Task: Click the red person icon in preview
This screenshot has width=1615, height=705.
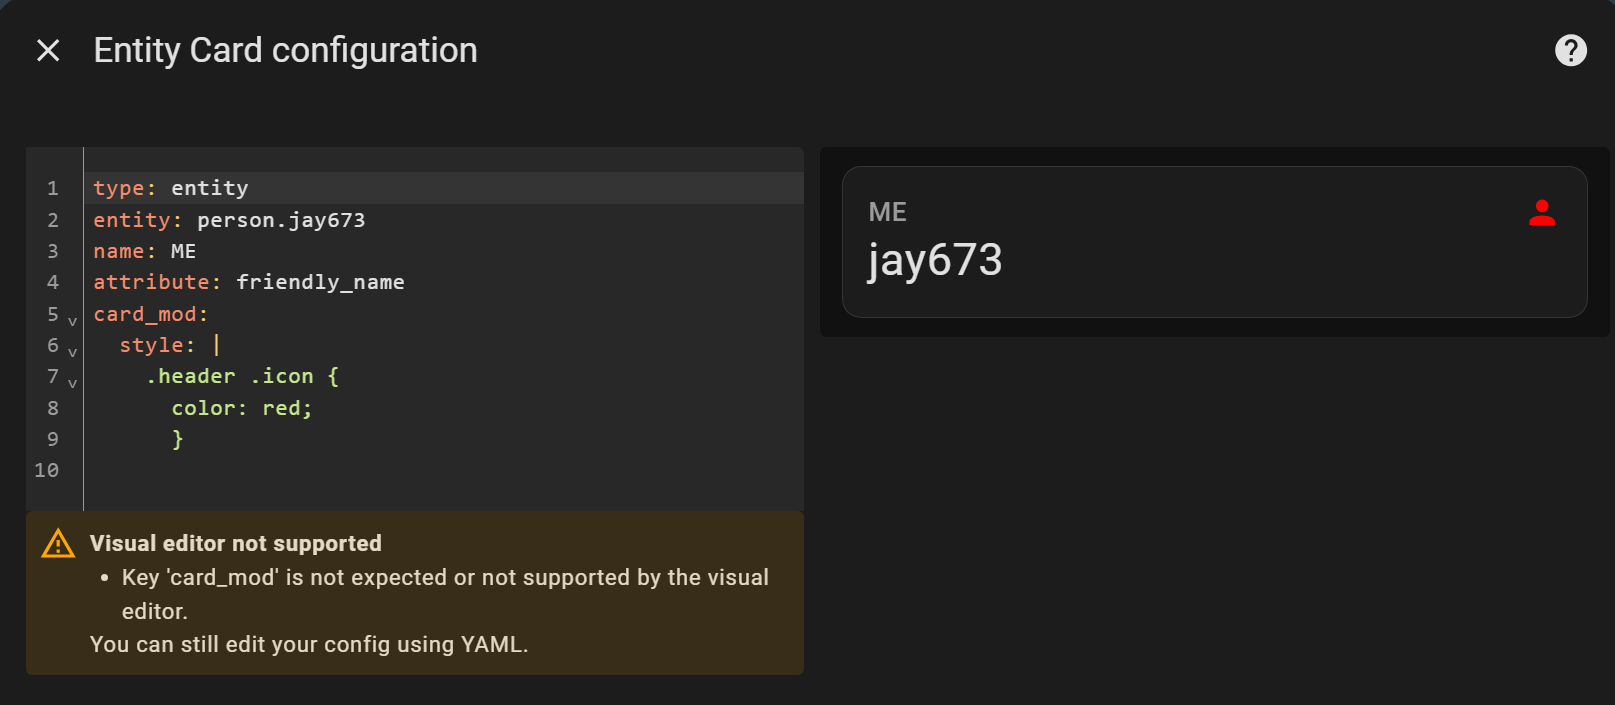Action: (1541, 213)
